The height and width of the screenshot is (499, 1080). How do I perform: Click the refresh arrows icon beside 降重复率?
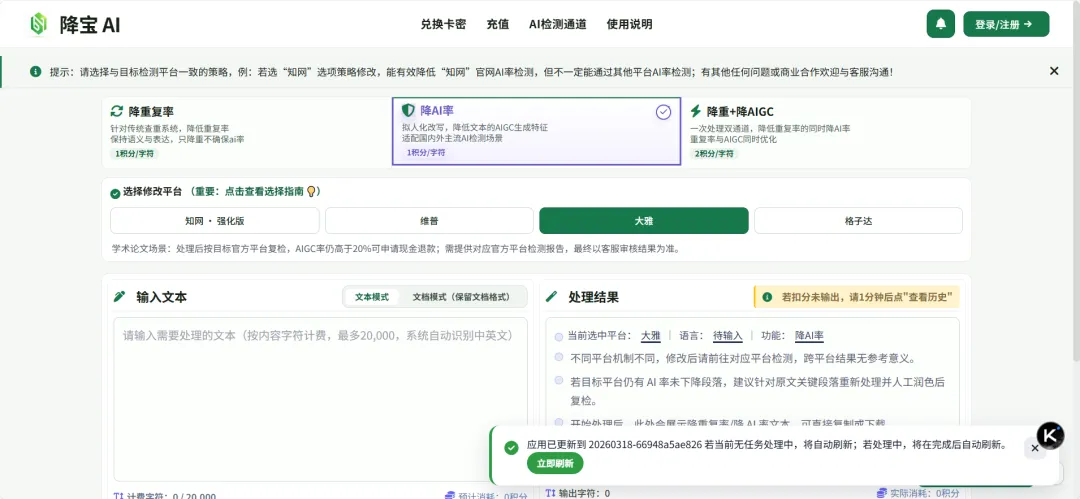[x=117, y=111]
